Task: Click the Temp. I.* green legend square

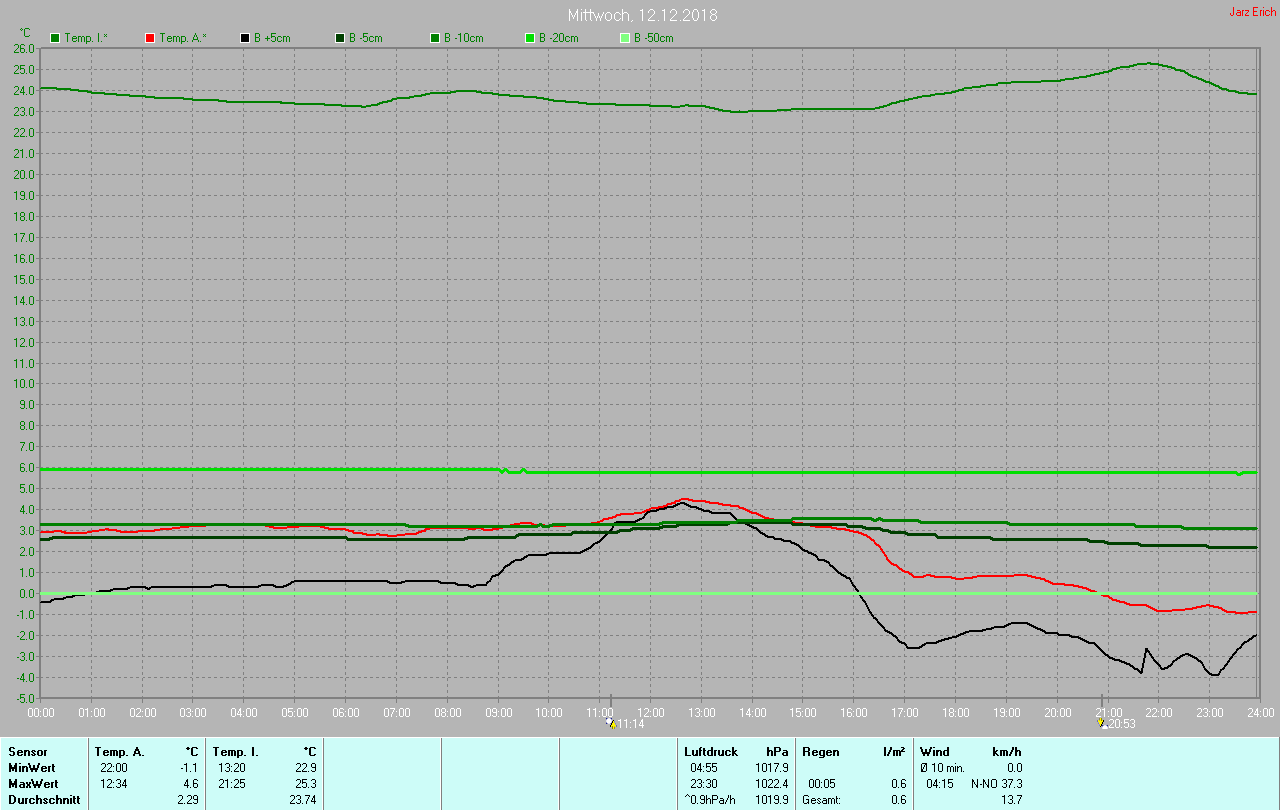Action: tap(55, 38)
